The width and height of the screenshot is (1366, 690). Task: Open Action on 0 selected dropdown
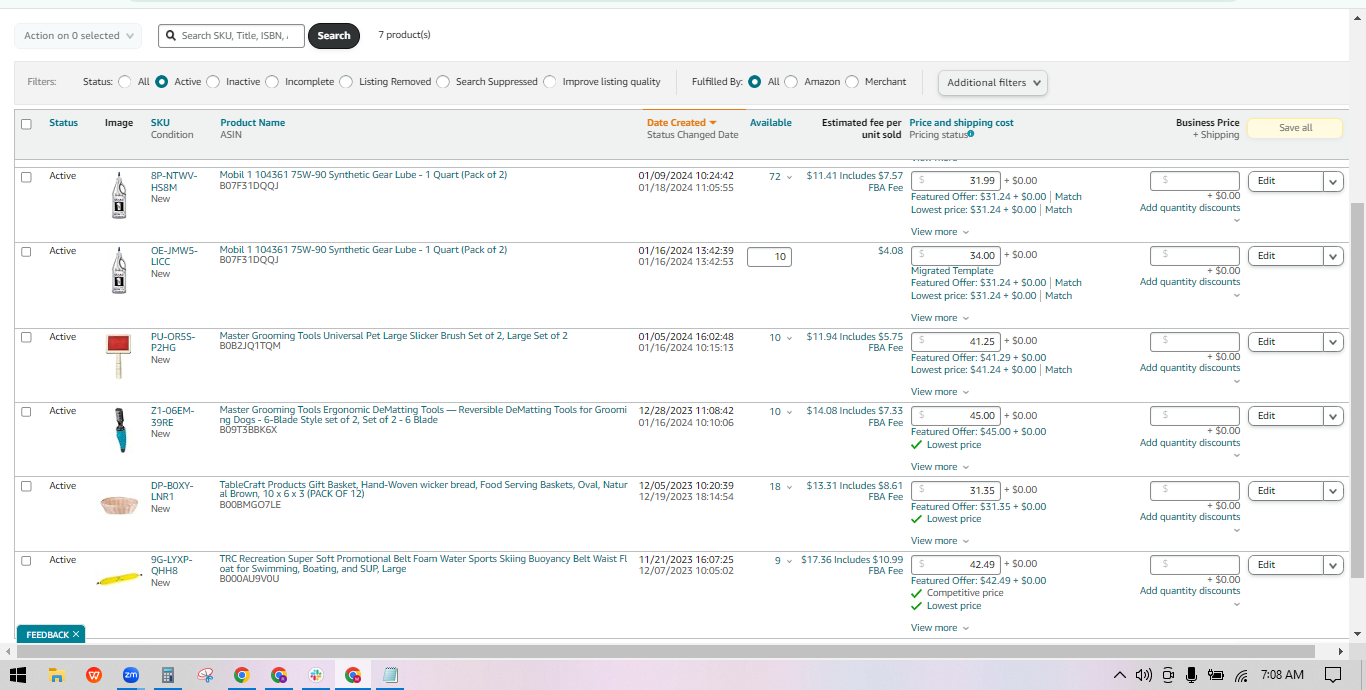[78, 36]
